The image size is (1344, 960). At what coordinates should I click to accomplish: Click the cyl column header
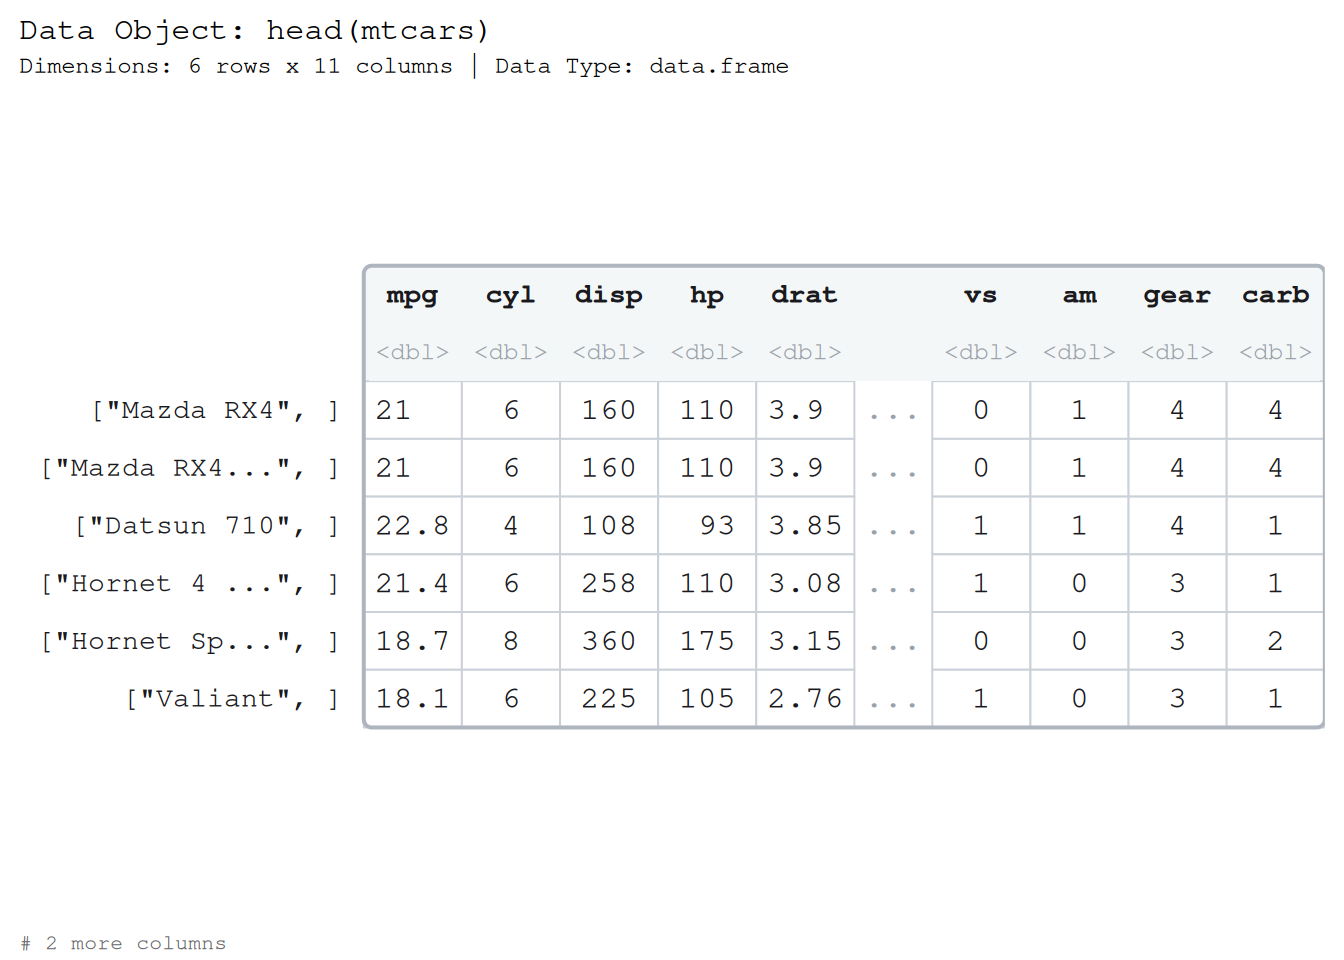click(510, 296)
